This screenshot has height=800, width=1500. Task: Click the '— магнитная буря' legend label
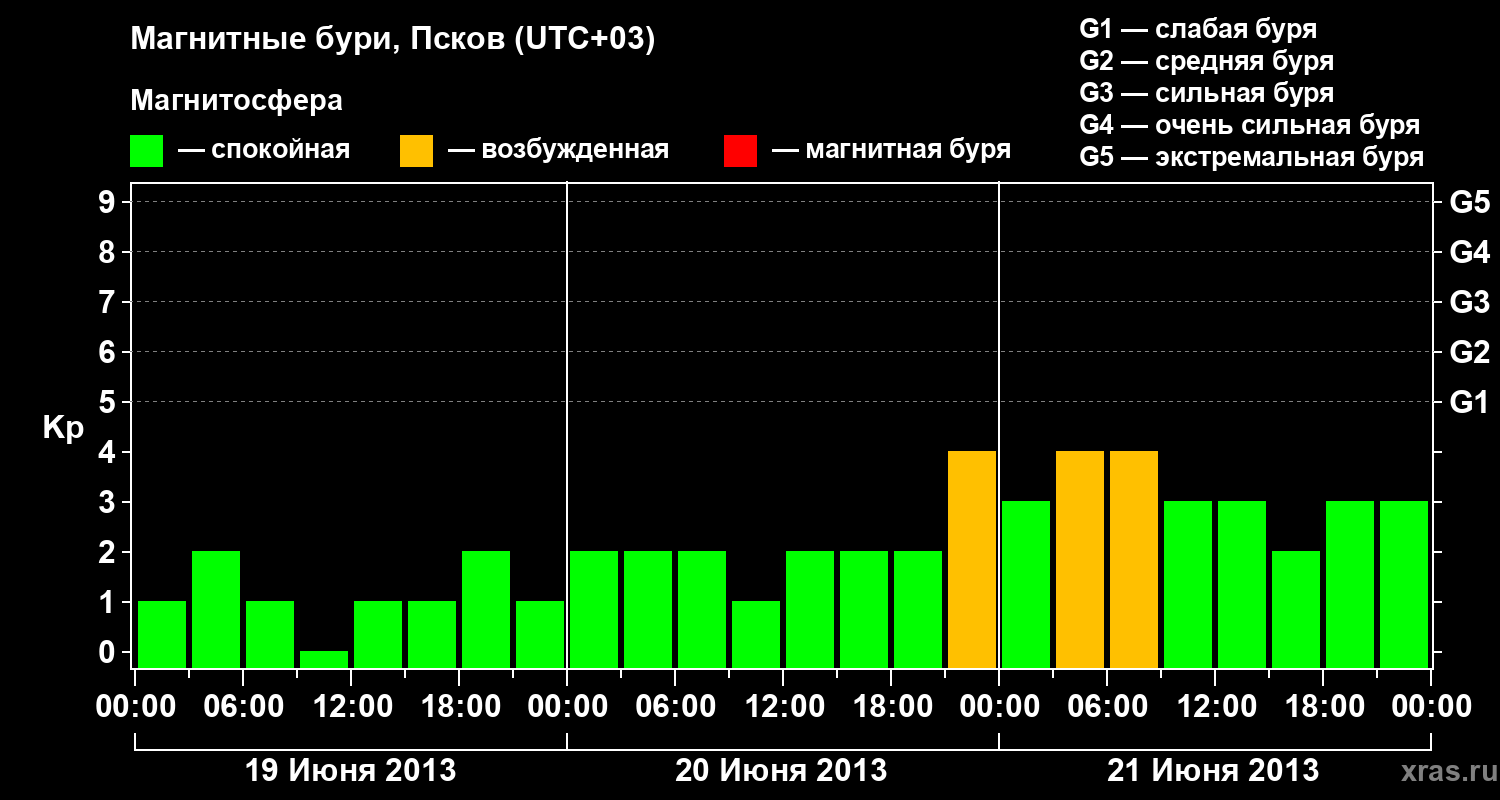tap(892, 150)
